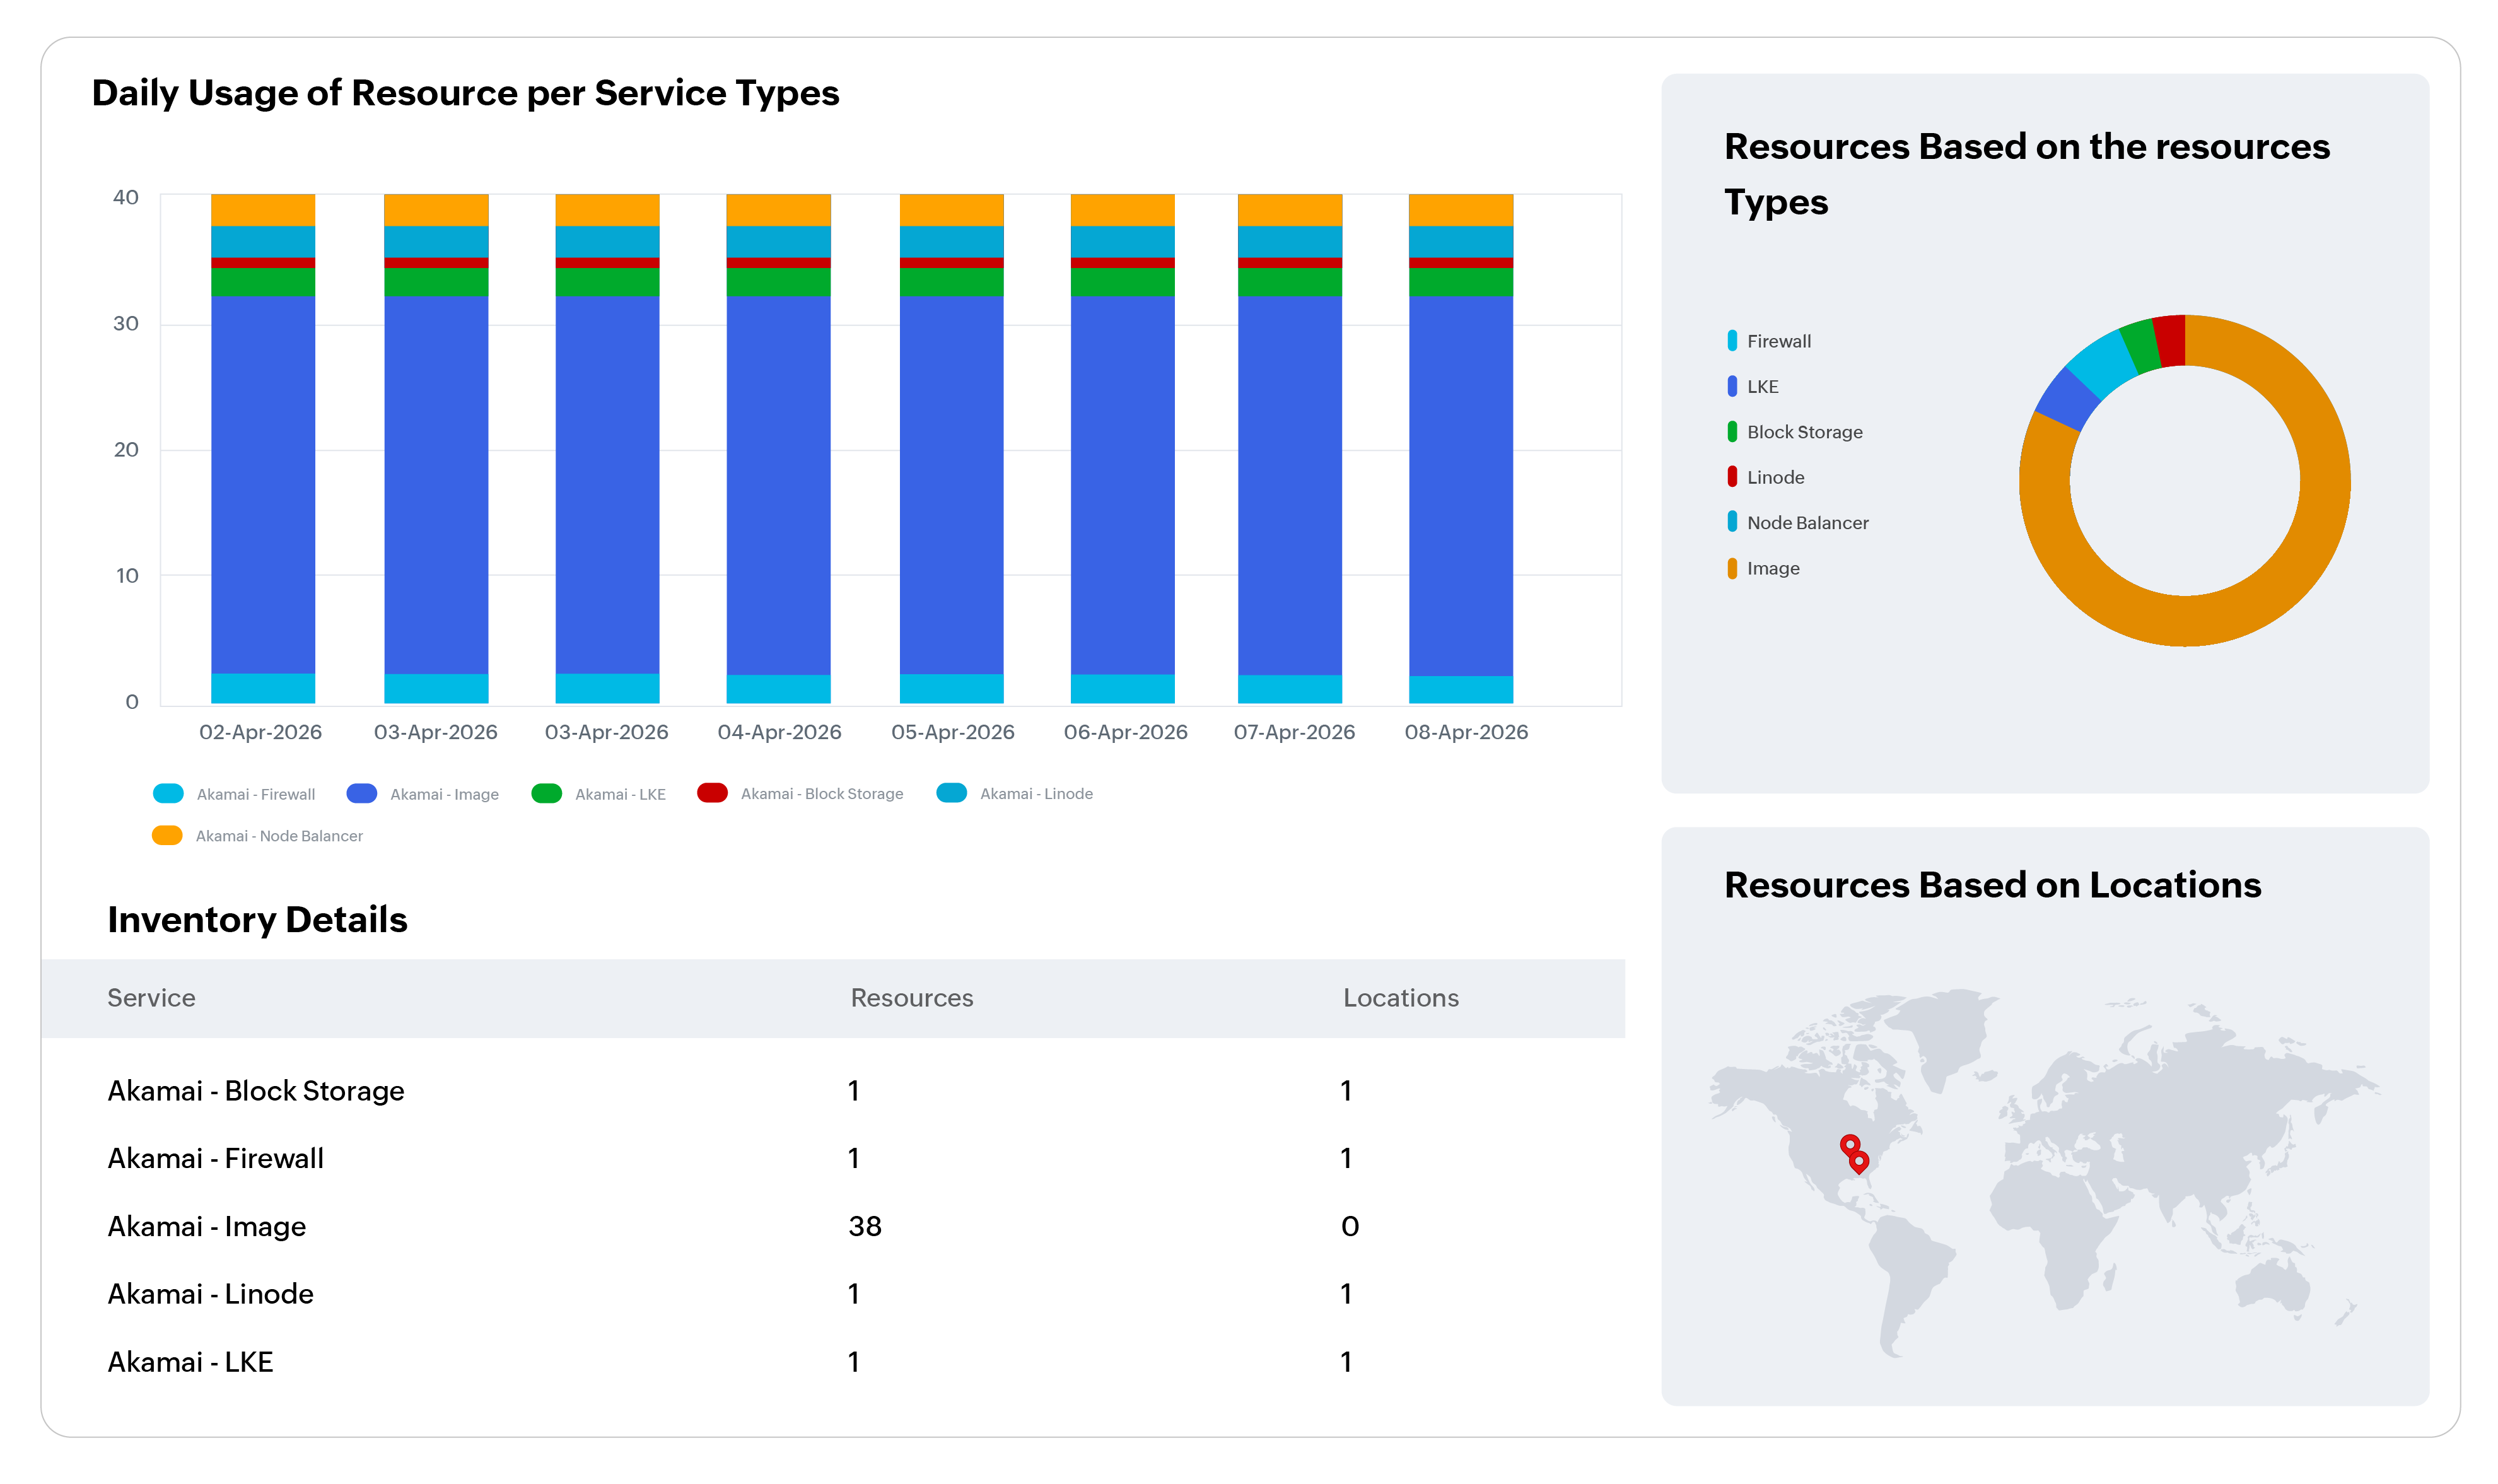
Task: Click the Akamai - Node Balancer legend swatch
Action: tap(167, 836)
